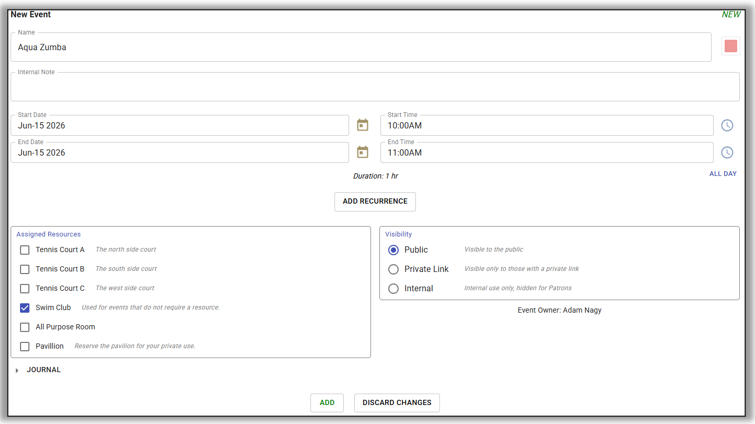The width and height of the screenshot is (755, 424).
Task: Click the pink event color swatch
Action: [x=731, y=47]
